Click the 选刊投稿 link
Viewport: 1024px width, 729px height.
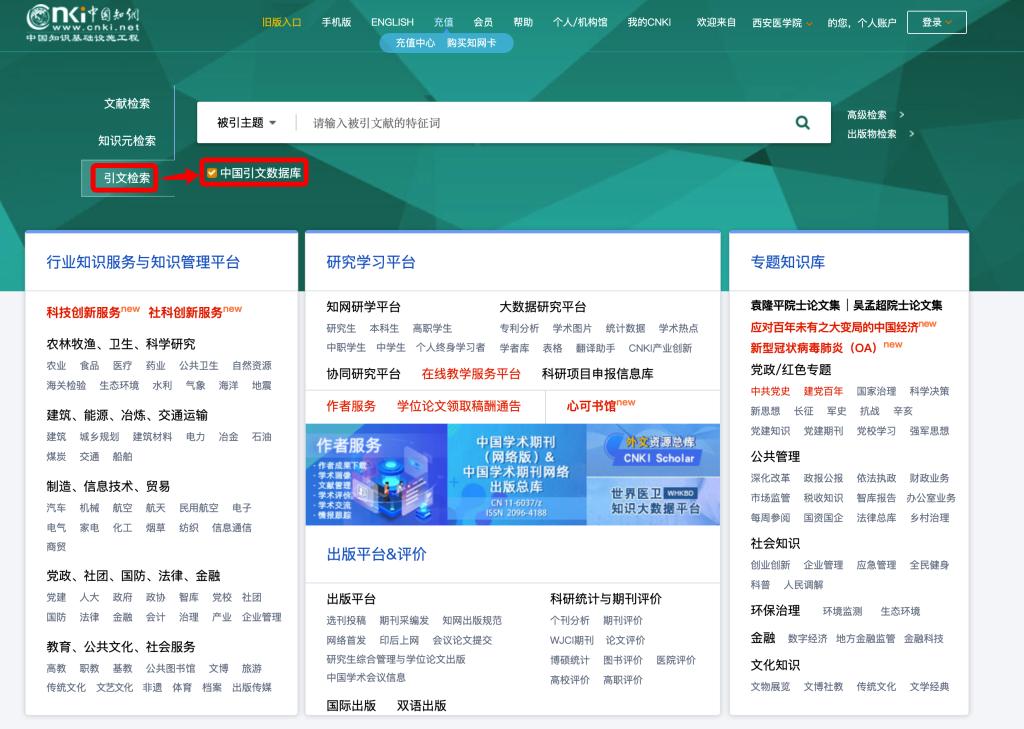point(346,621)
